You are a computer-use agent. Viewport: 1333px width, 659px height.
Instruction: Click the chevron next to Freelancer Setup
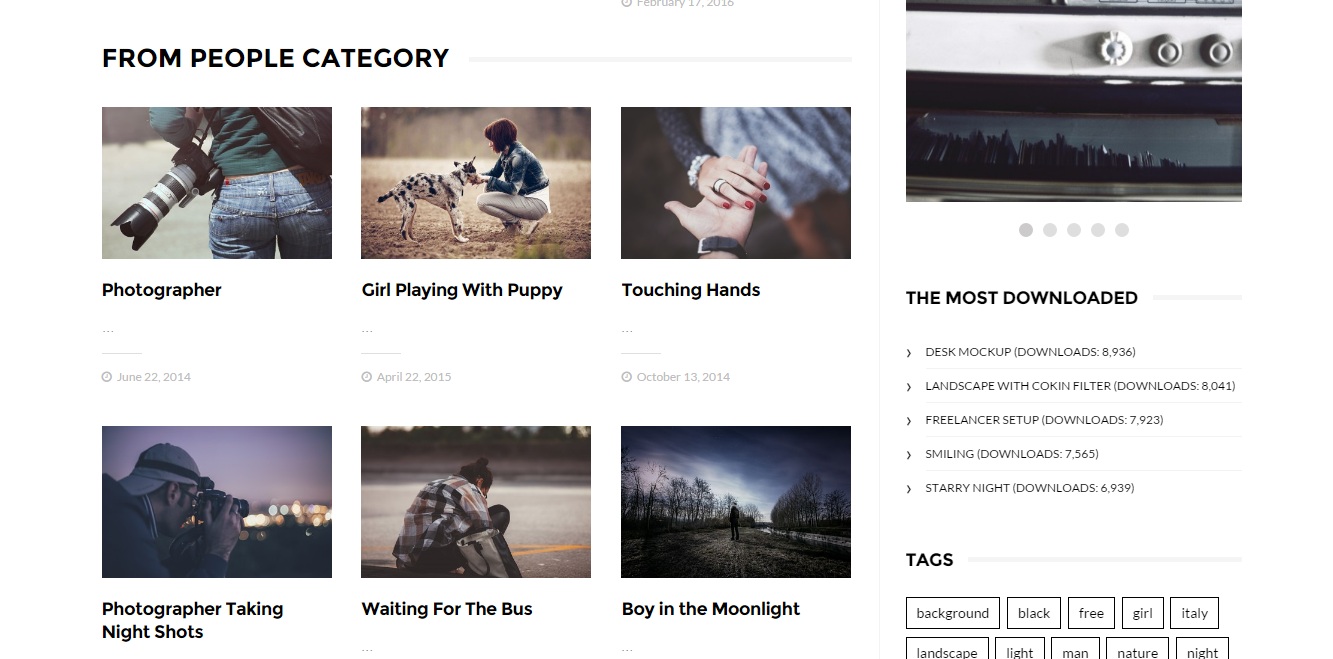click(909, 421)
